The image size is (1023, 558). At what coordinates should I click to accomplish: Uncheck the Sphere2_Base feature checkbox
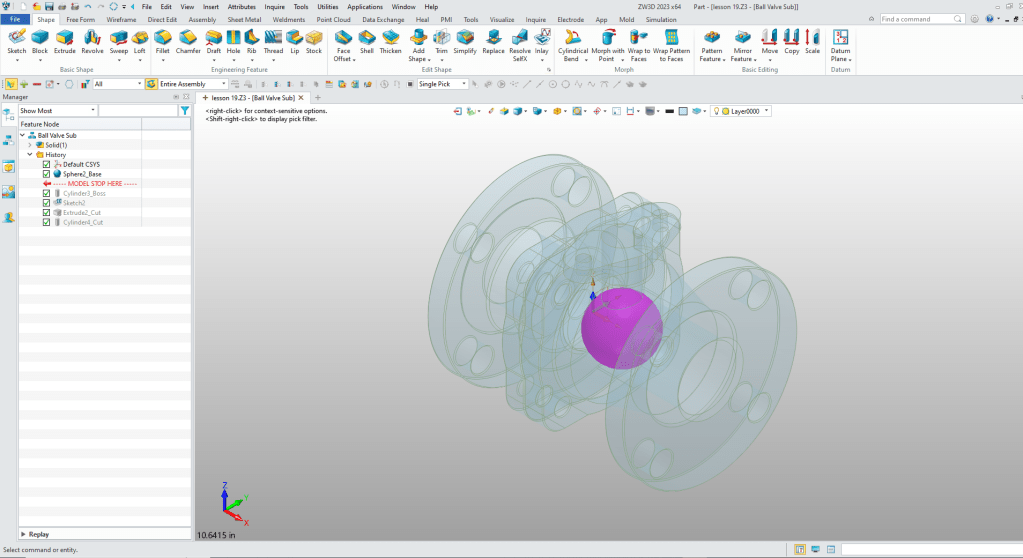pyautogui.click(x=47, y=174)
